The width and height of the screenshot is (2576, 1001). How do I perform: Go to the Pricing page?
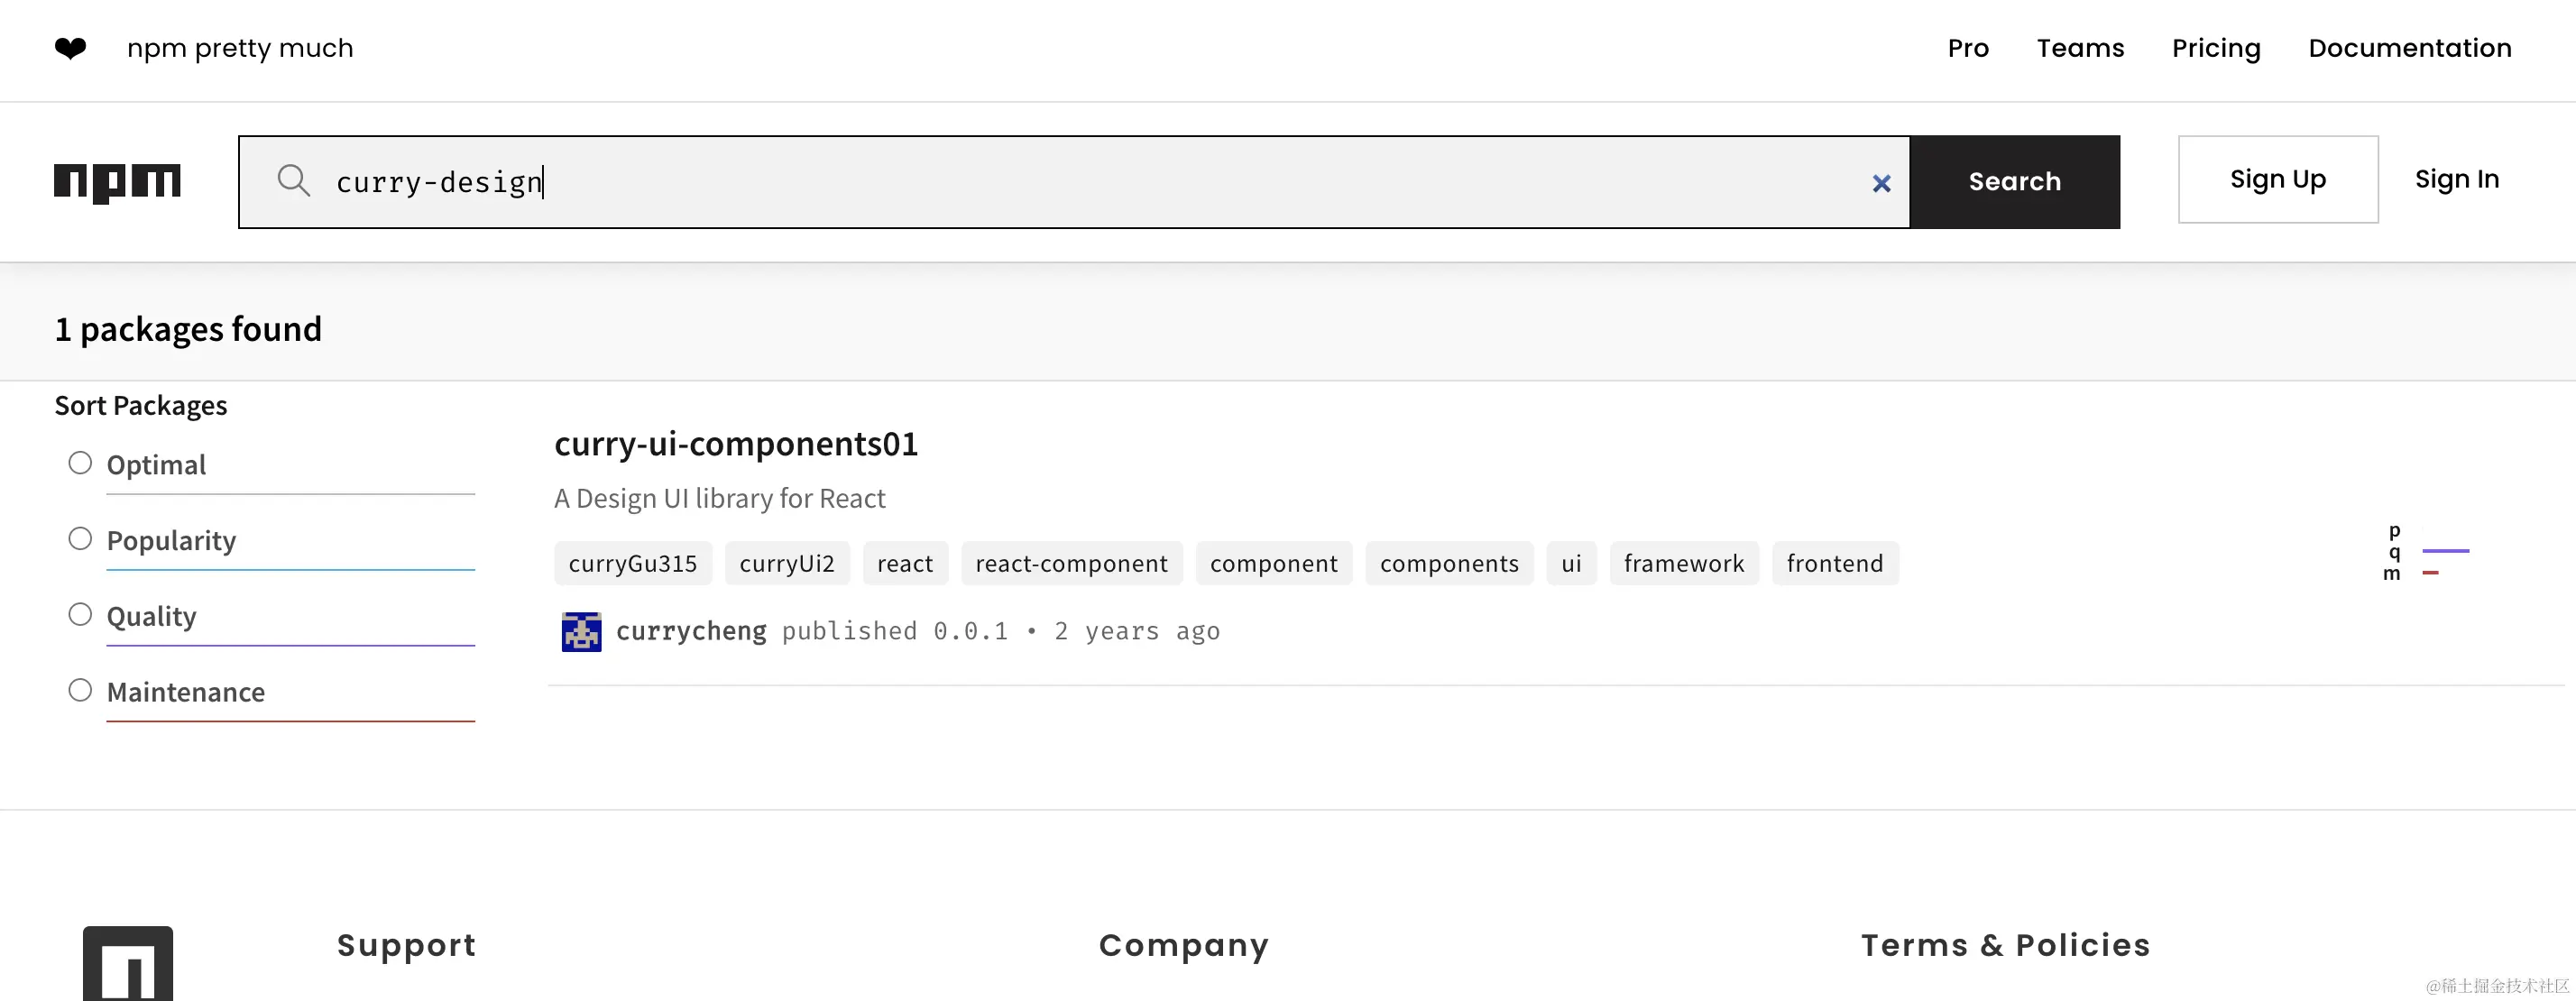click(x=2216, y=48)
